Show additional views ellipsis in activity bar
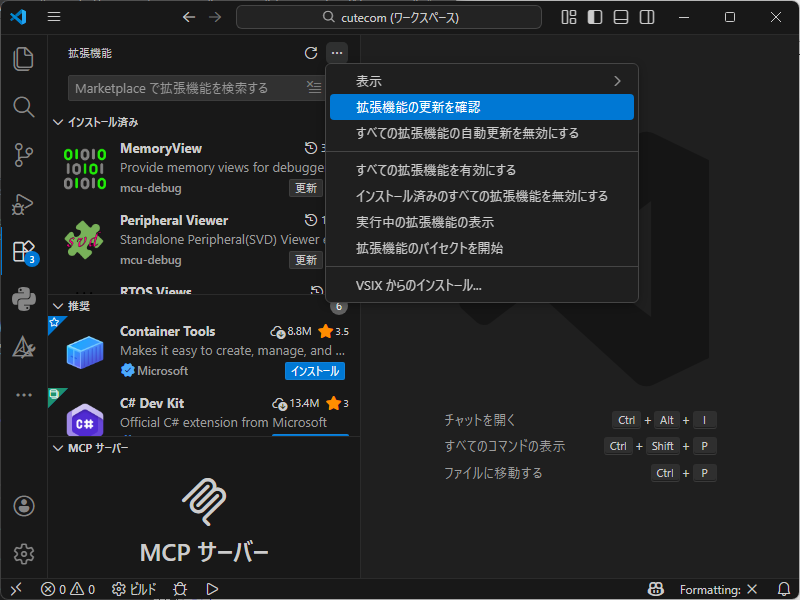 click(23, 395)
